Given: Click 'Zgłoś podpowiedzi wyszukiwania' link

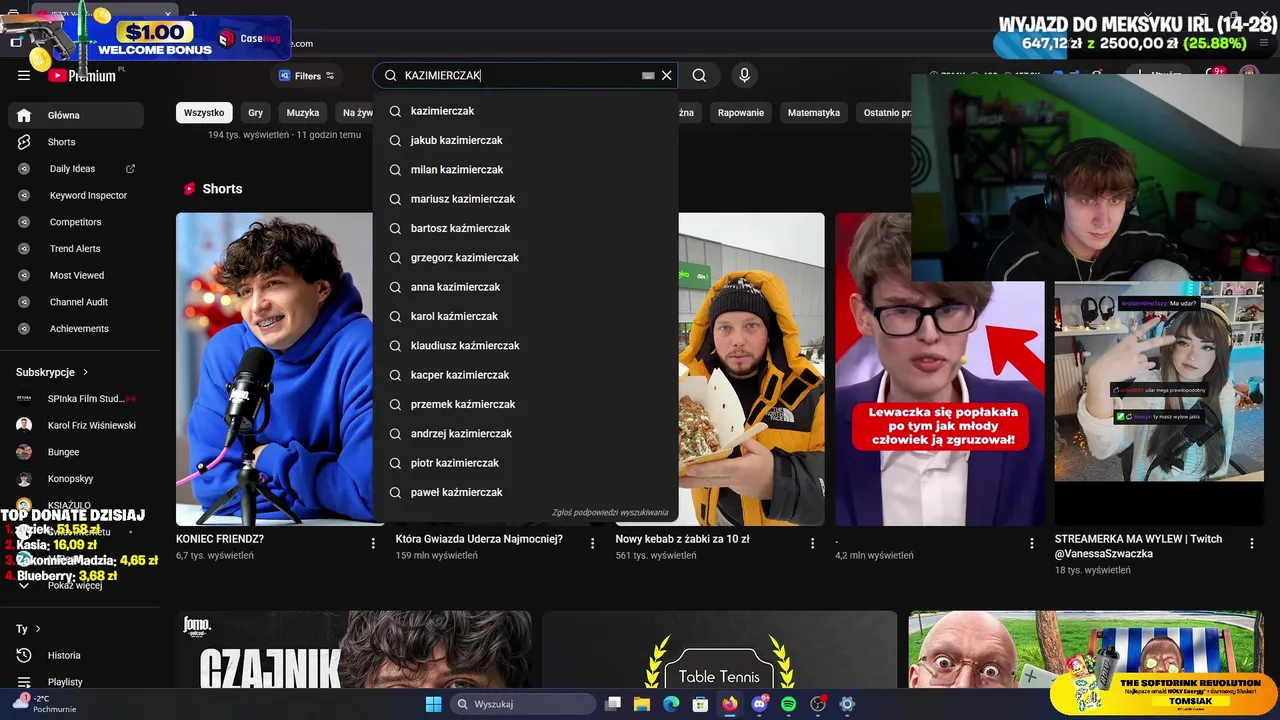Looking at the screenshot, I should [x=610, y=513].
